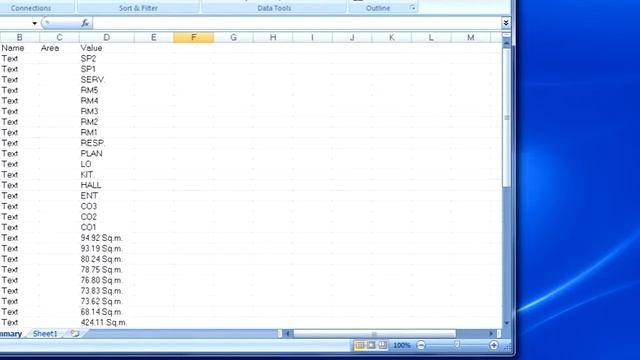Select the 'Value' header cell

point(107,48)
